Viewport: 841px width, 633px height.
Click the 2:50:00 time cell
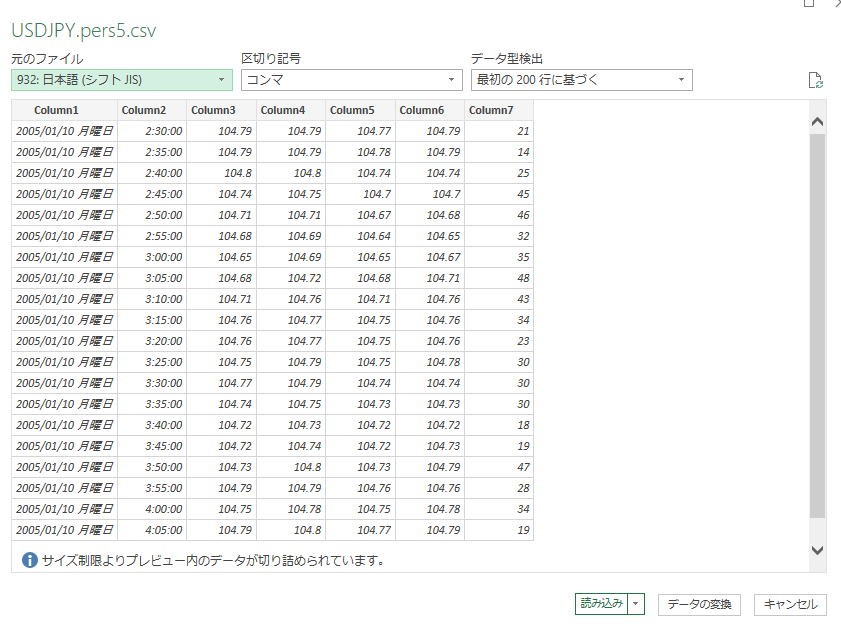point(152,215)
